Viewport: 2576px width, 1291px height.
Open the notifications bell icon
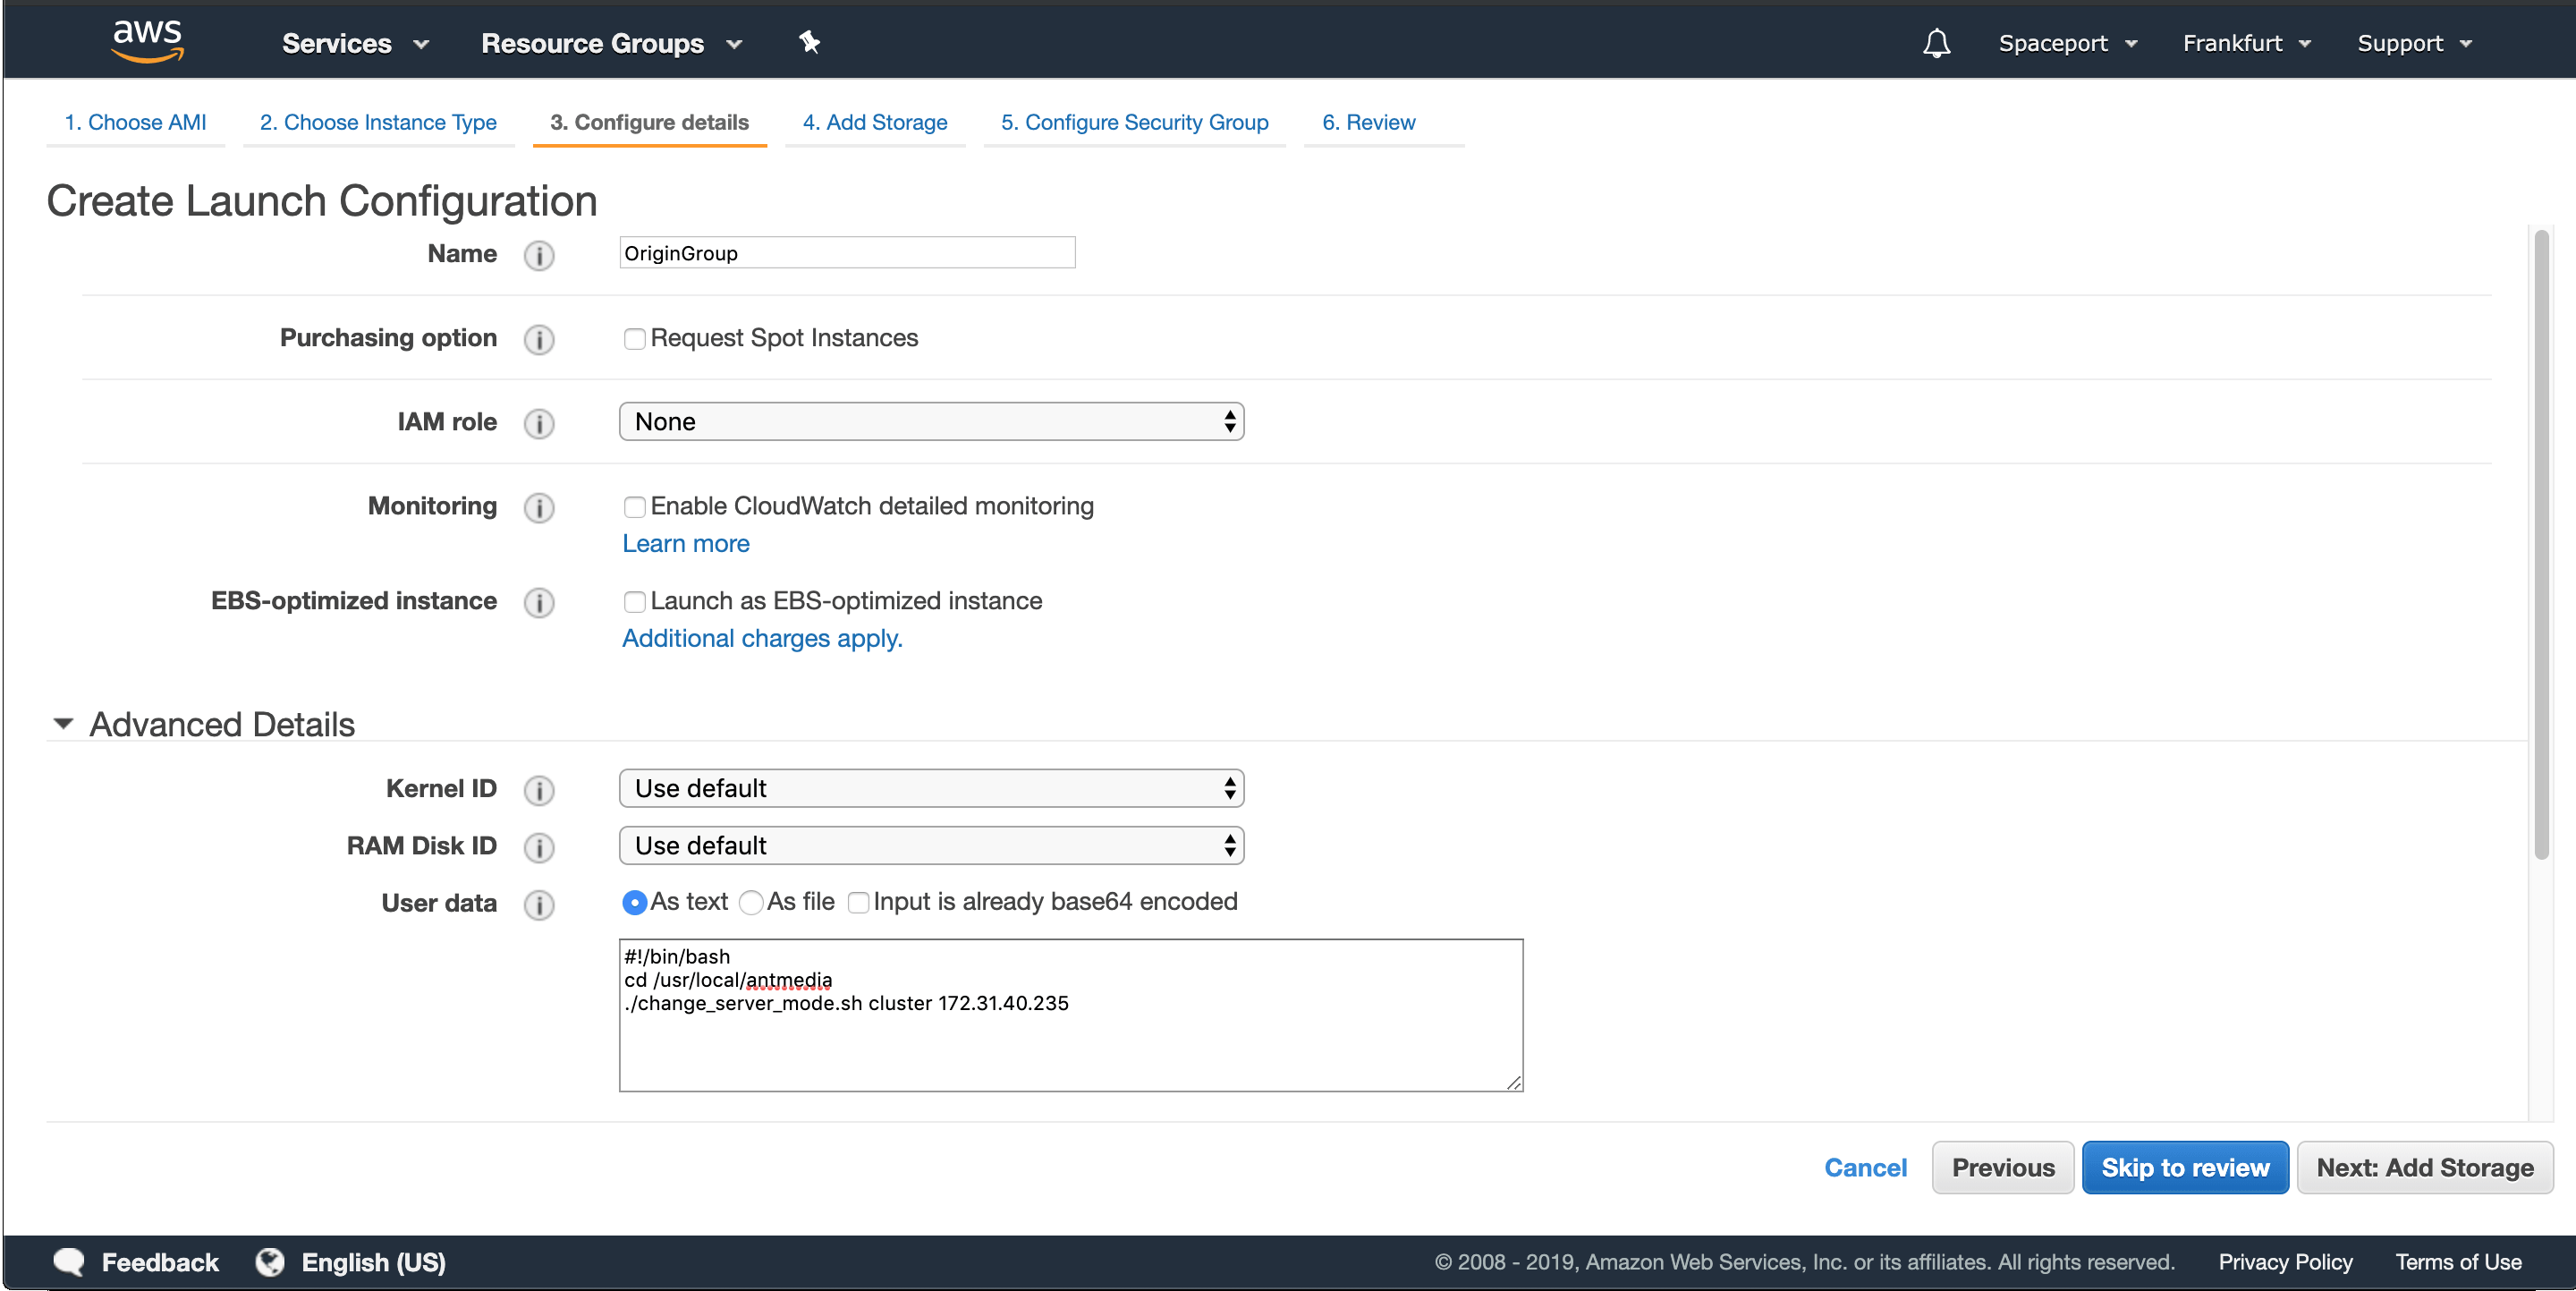coord(1936,43)
